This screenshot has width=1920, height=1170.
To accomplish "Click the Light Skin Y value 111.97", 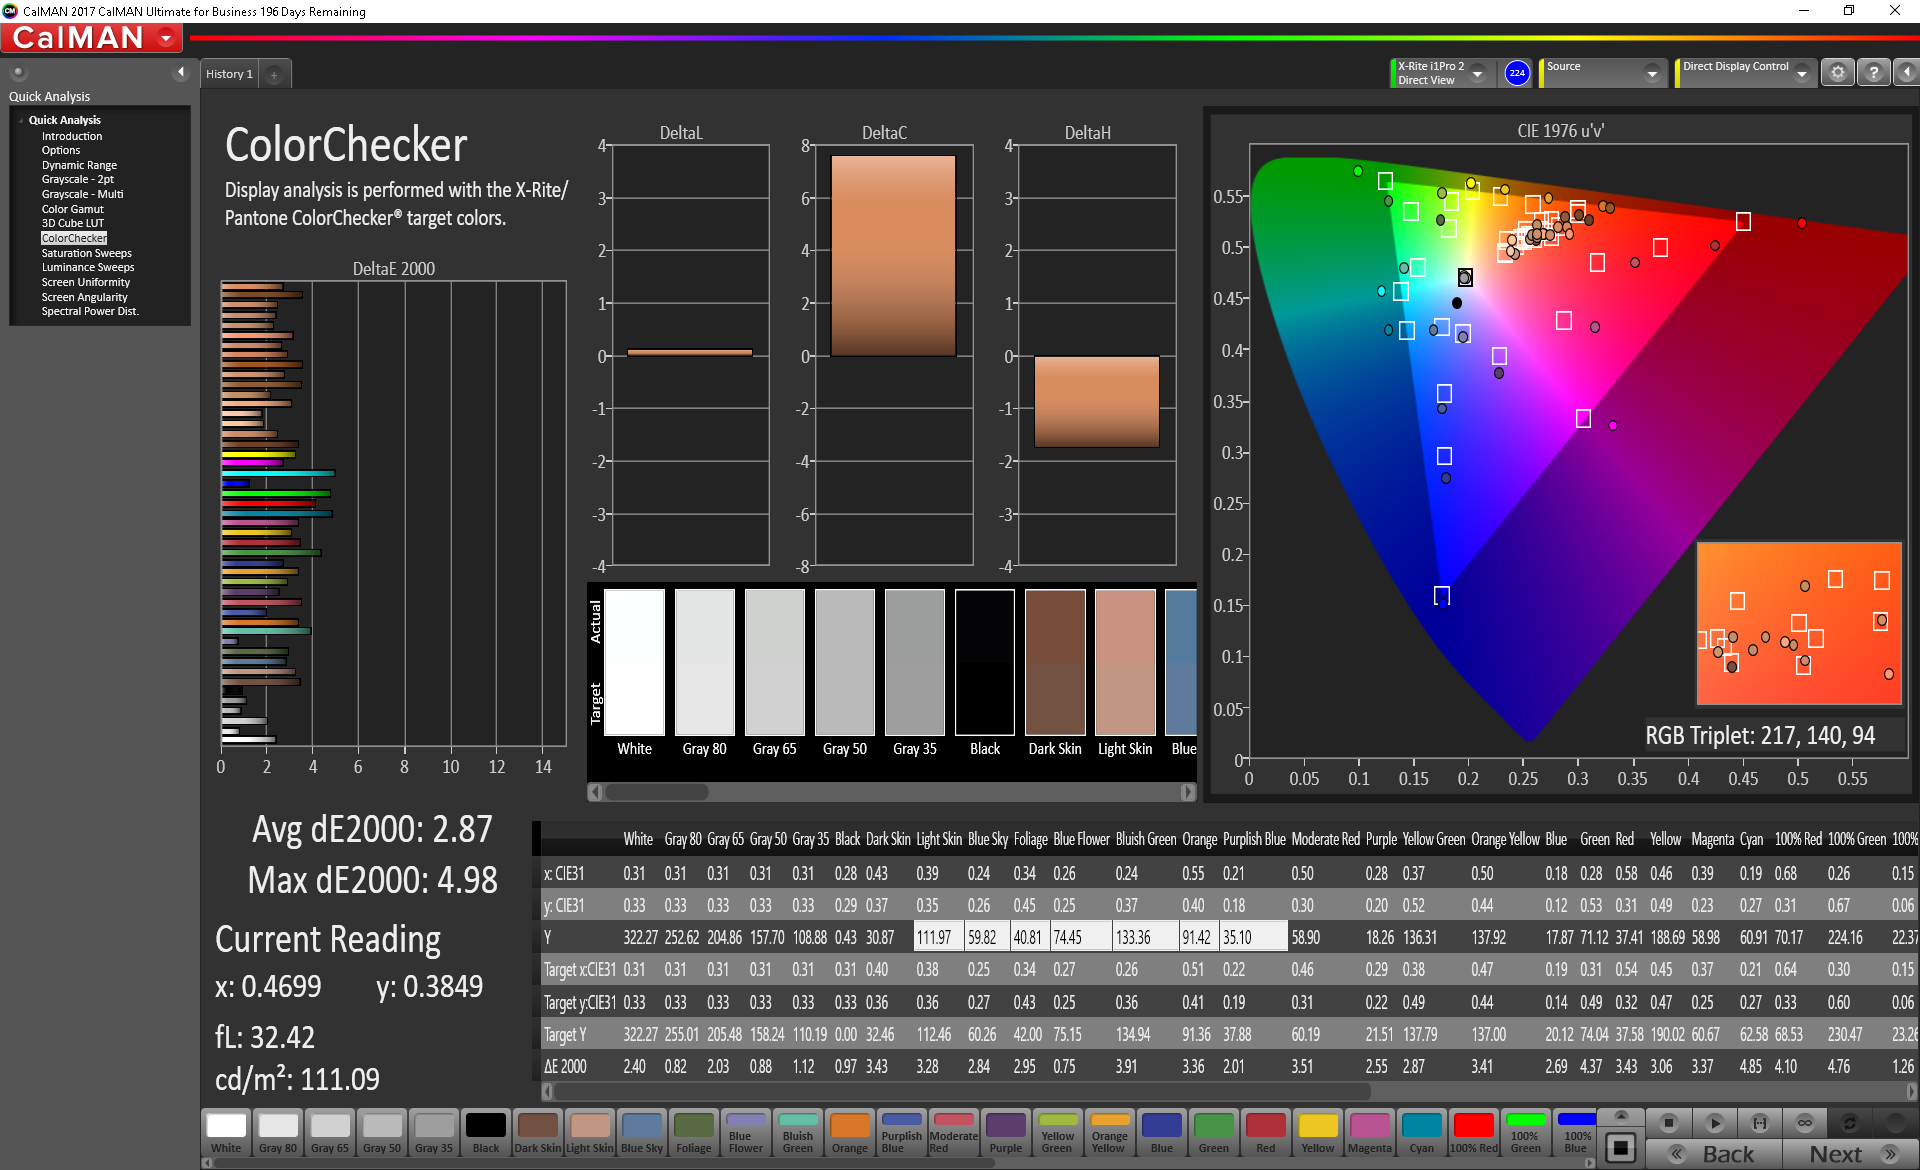I will click(938, 937).
